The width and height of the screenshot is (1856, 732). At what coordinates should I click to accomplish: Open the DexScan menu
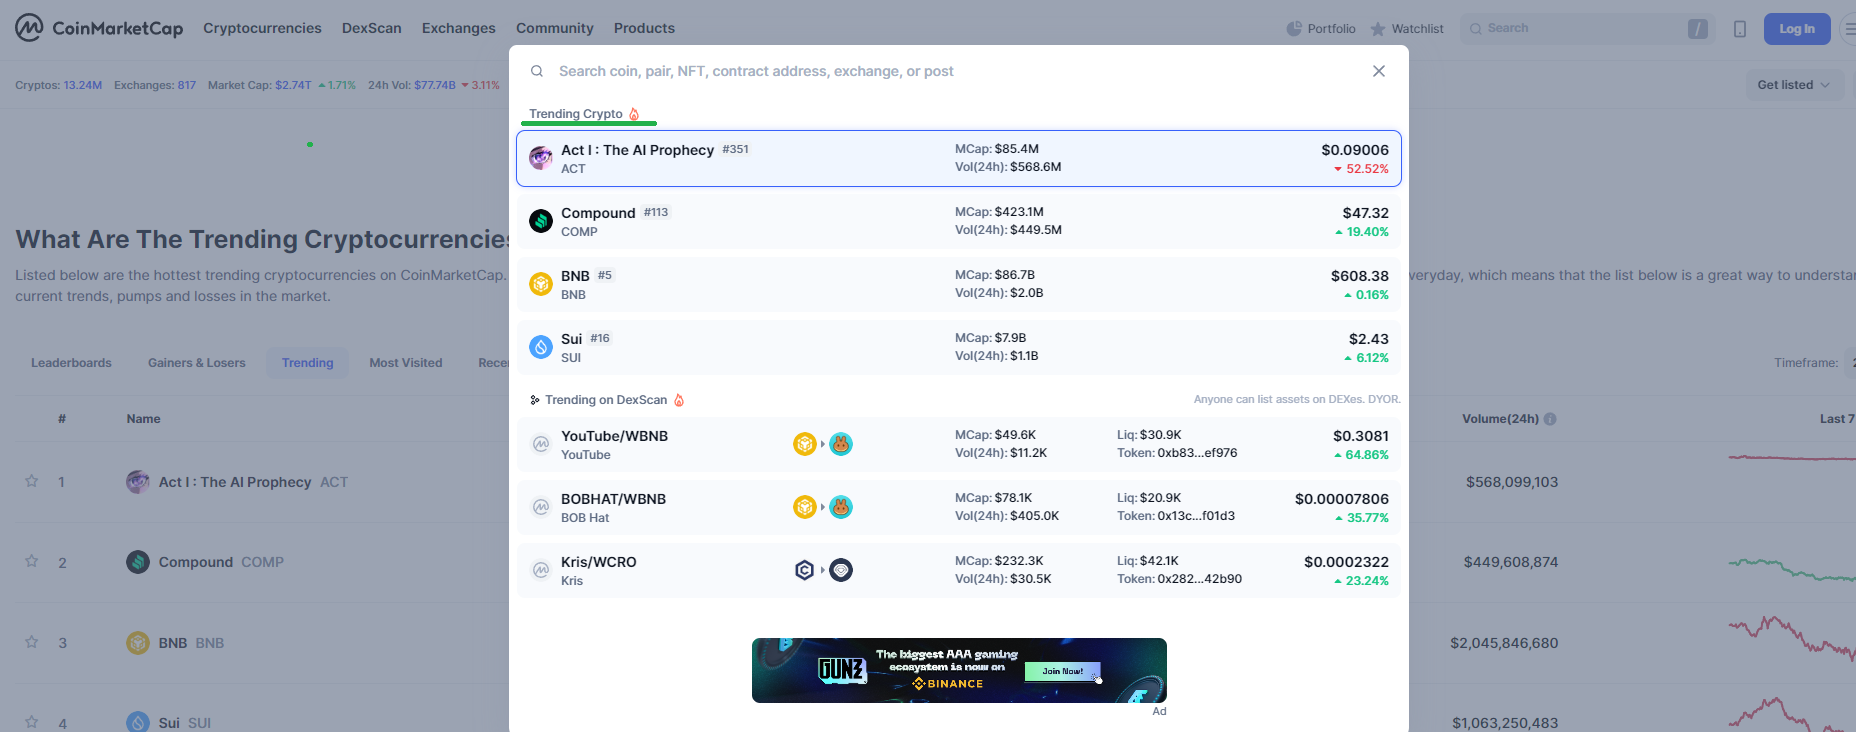pos(372,28)
